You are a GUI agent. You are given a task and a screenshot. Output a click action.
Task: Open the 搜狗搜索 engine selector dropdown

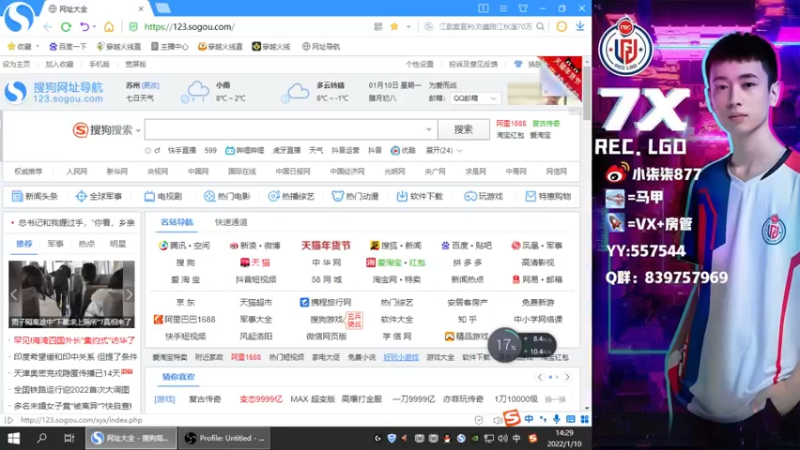(107, 130)
